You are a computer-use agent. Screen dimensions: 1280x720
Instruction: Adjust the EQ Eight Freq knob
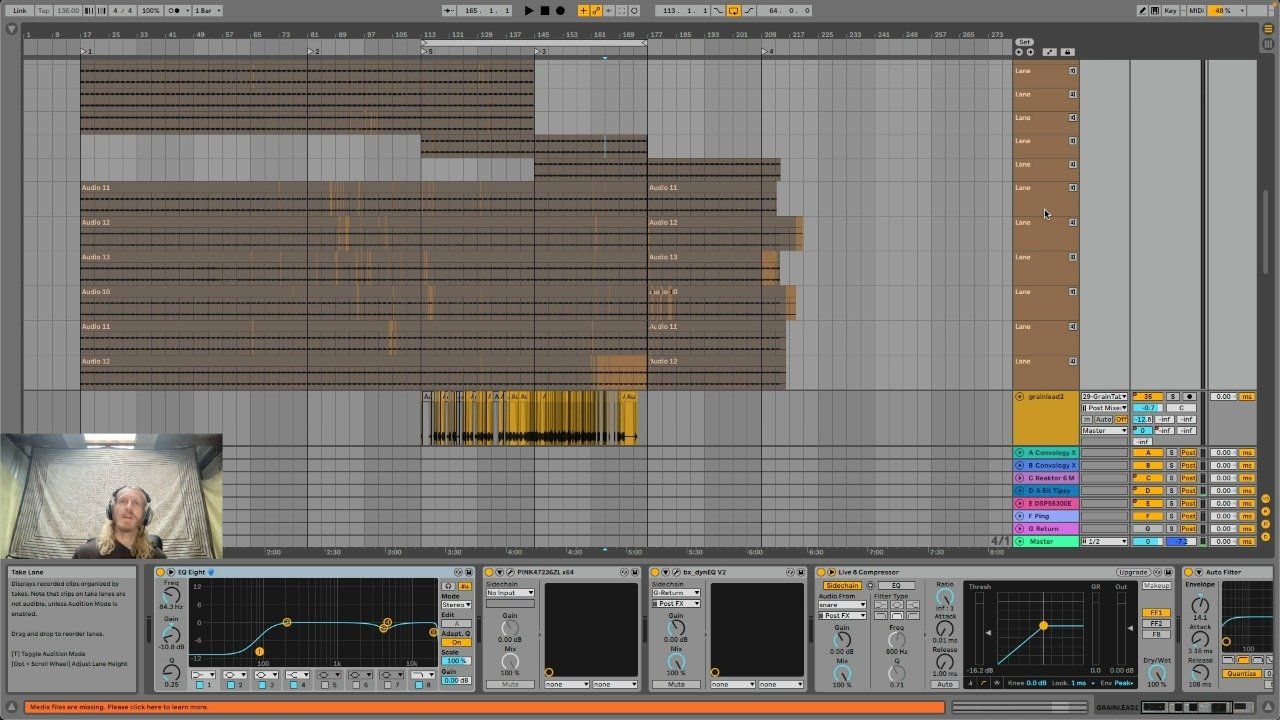point(171,595)
